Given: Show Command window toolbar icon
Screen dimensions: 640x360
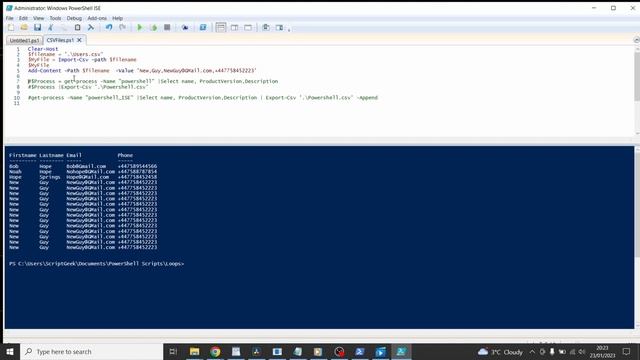Looking at the screenshot, I should pos(266,27).
